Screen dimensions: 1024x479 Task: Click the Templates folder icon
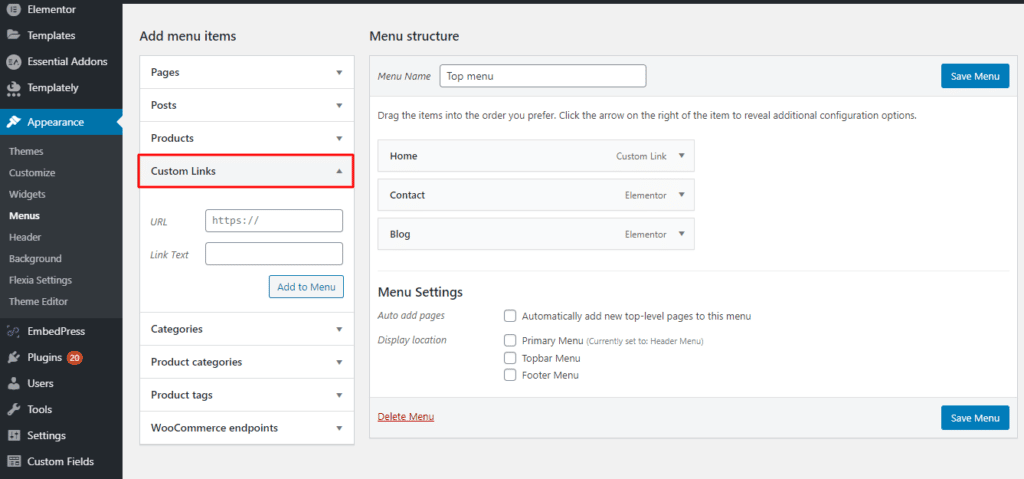point(13,35)
